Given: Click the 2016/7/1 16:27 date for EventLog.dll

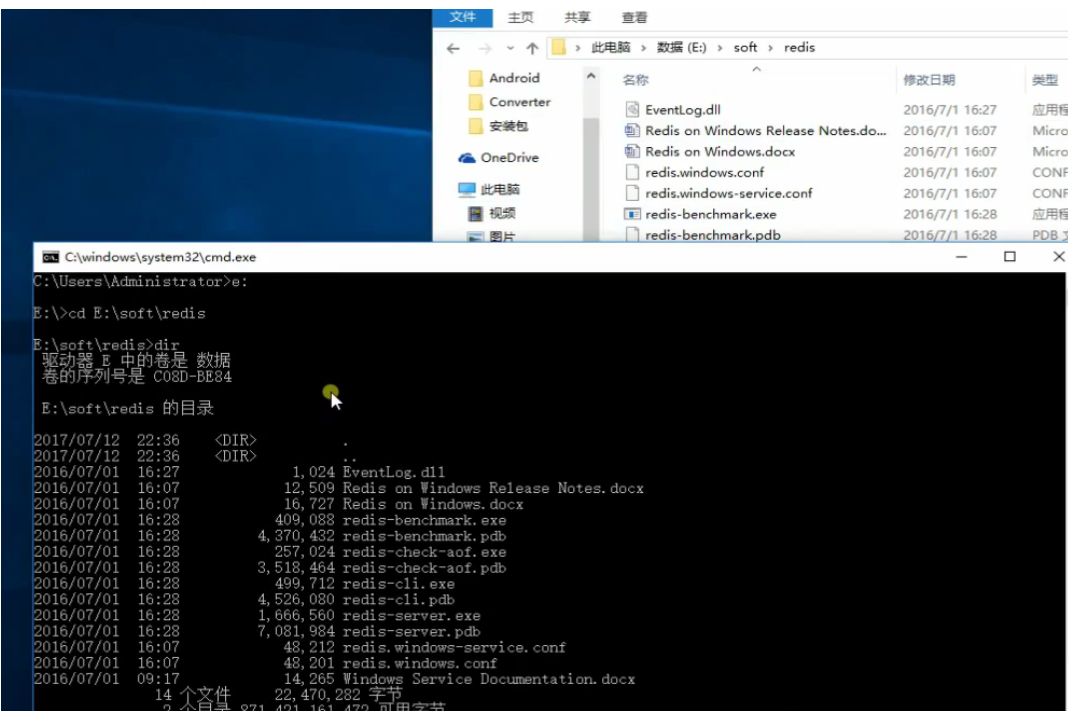Looking at the screenshot, I should click(949, 110).
